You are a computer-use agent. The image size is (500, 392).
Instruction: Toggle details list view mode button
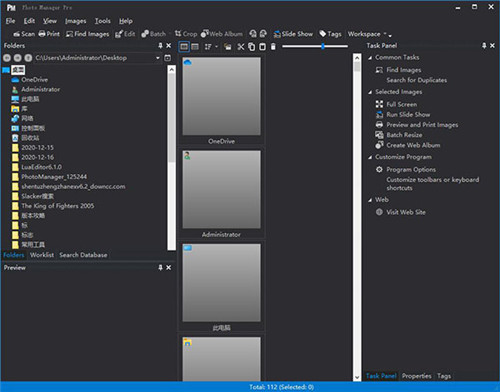195,47
